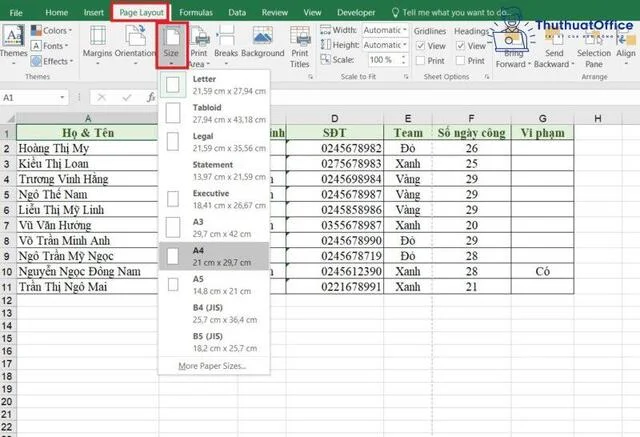The image size is (640, 437).
Task: Click the Cancel X in formula bar
Action: 102,98
